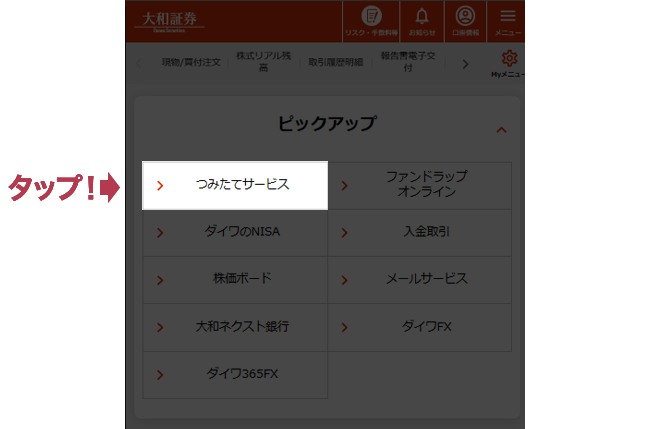
Task: Open the hamburger メニュー icon
Action: [x=508, y=17]
